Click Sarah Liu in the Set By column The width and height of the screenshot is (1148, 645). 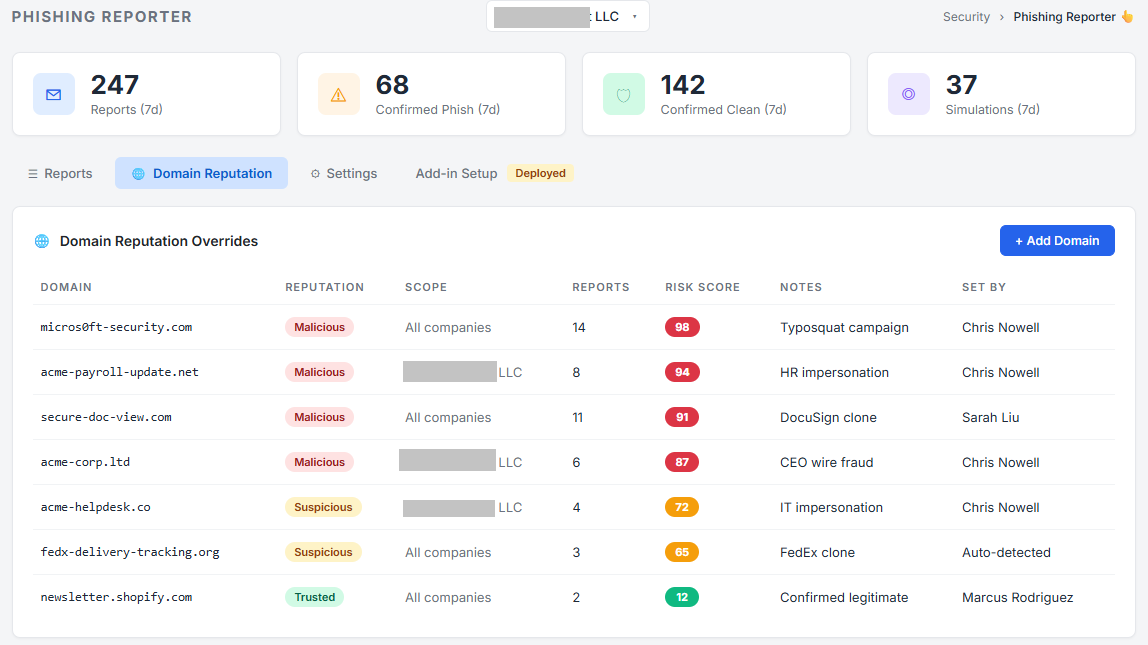click(990, 417)
